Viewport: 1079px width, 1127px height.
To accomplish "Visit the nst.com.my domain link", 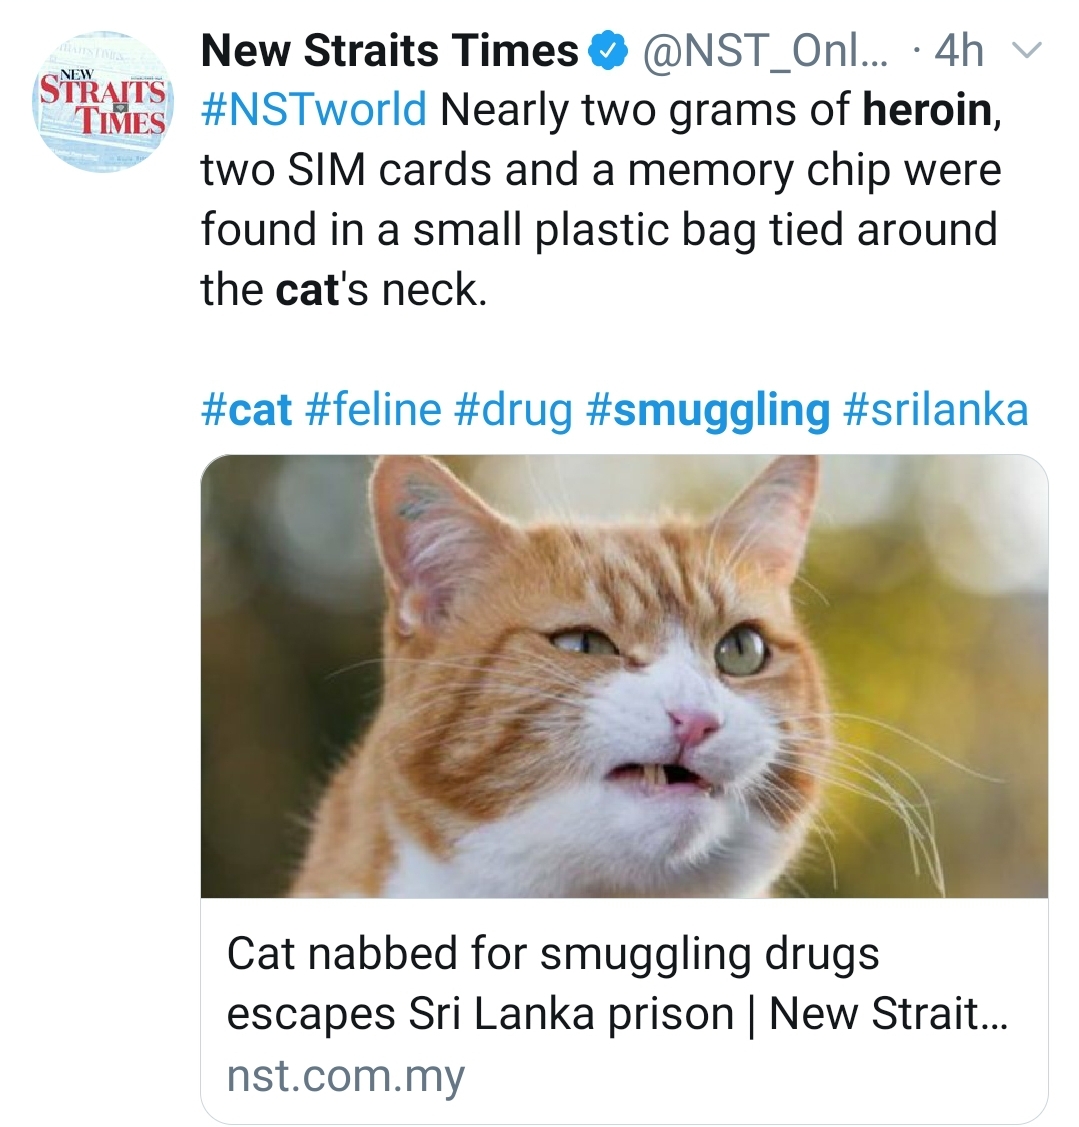I will tap(346, 1076).
